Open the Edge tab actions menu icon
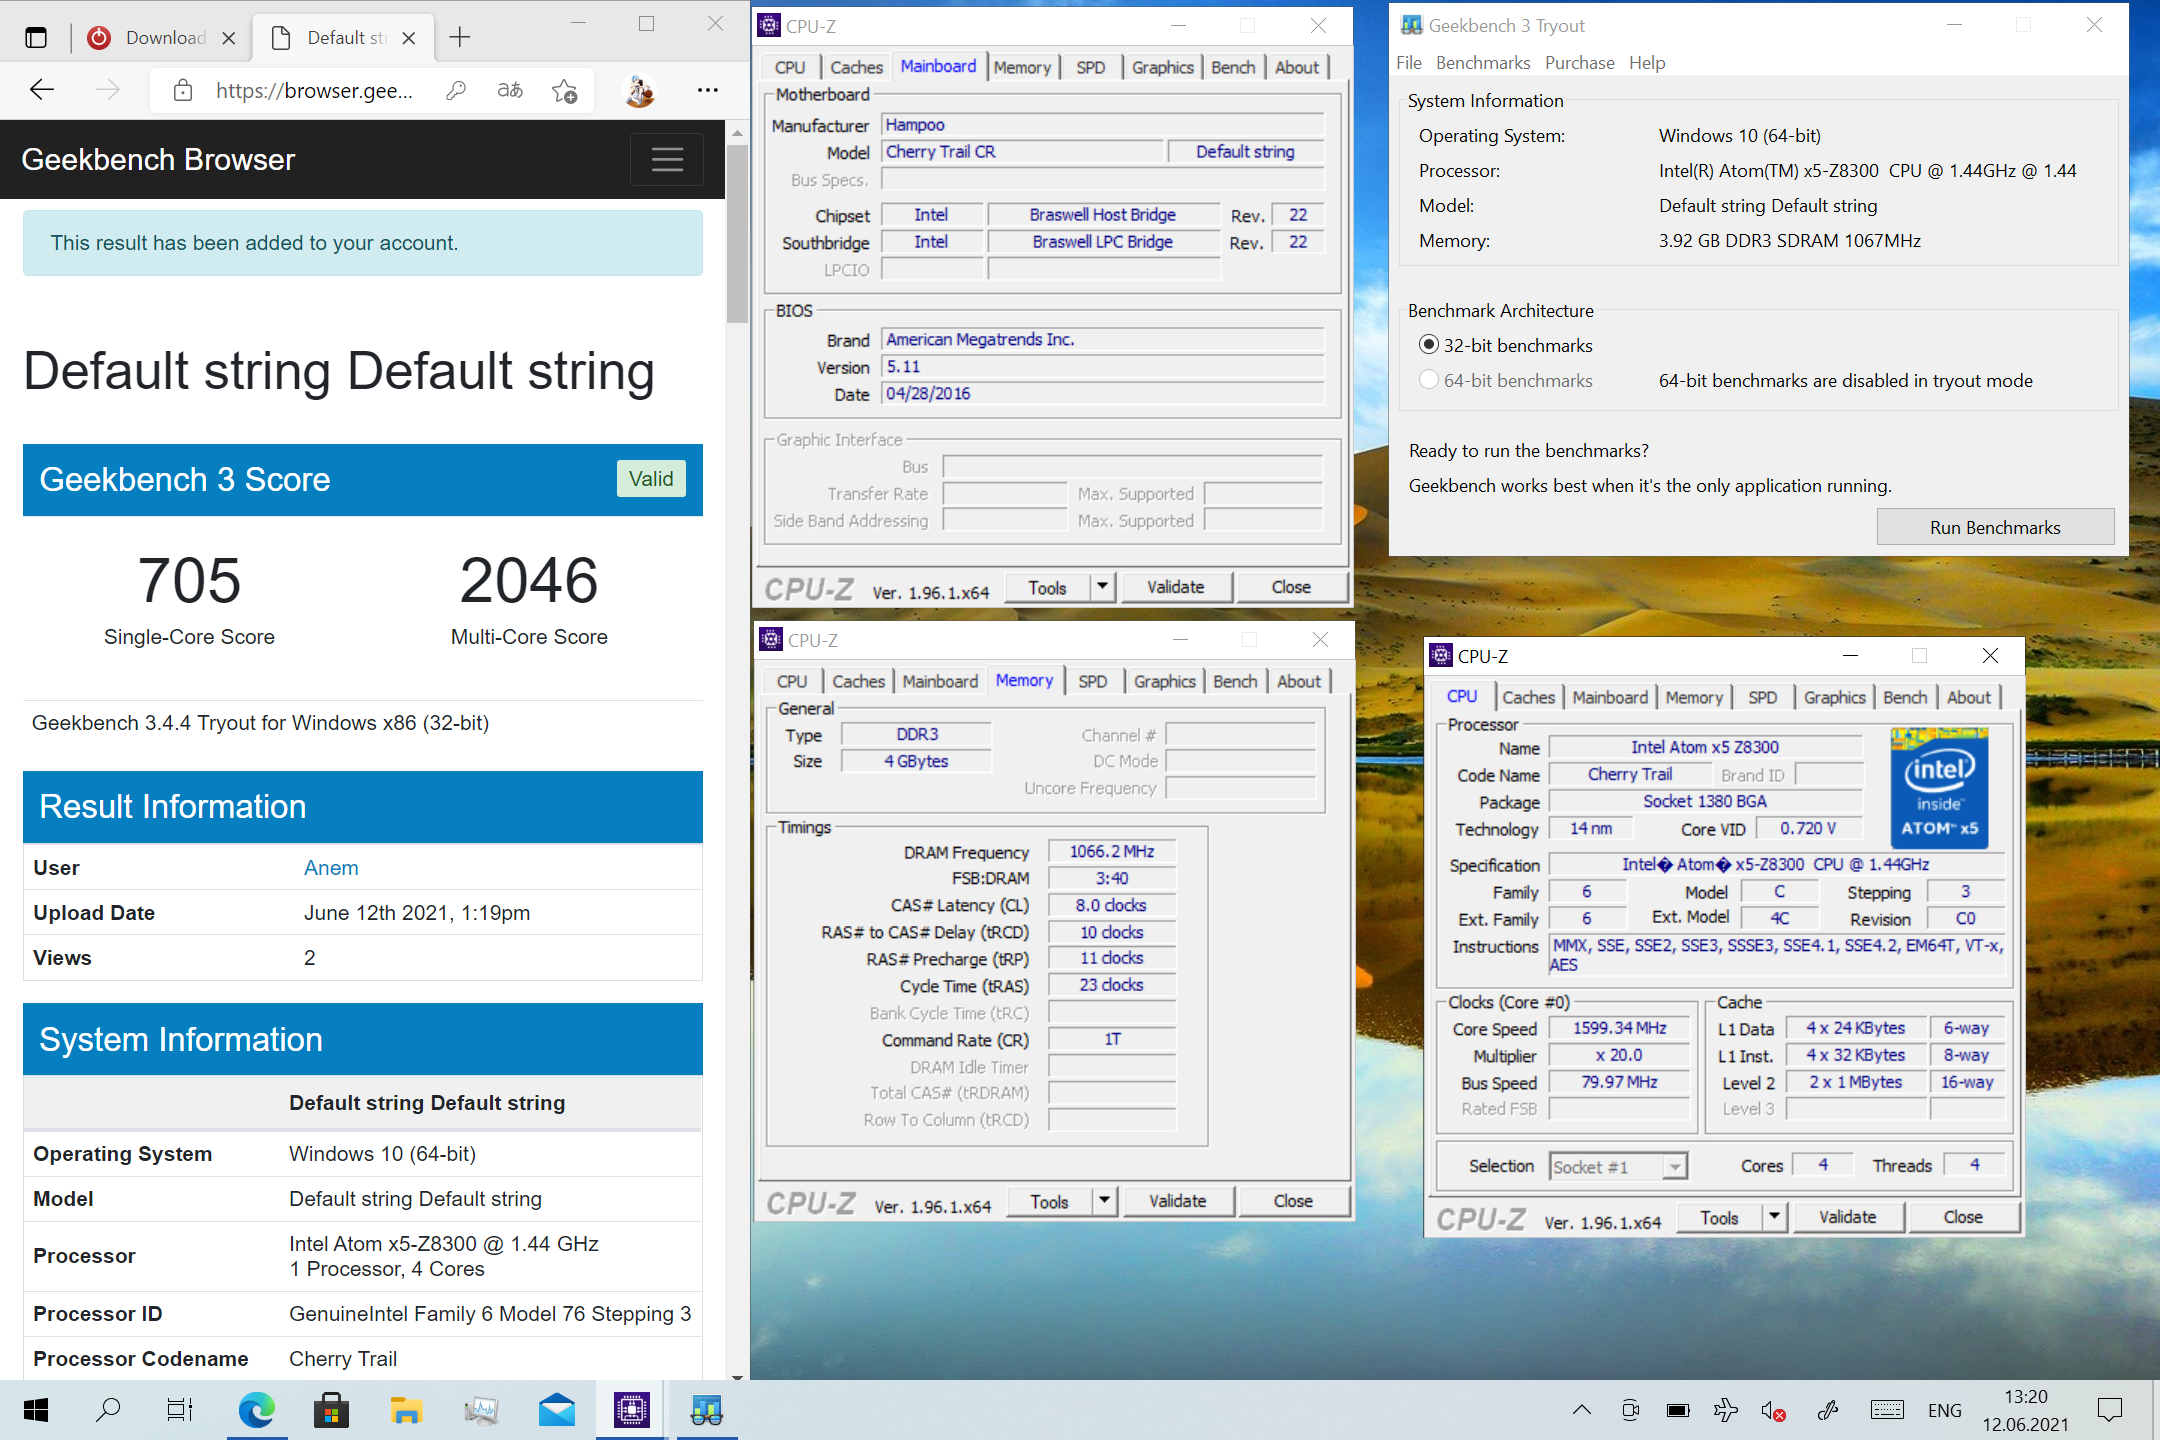Image resolution: width=2160 pixels, height=1440 pixels. 36,38
